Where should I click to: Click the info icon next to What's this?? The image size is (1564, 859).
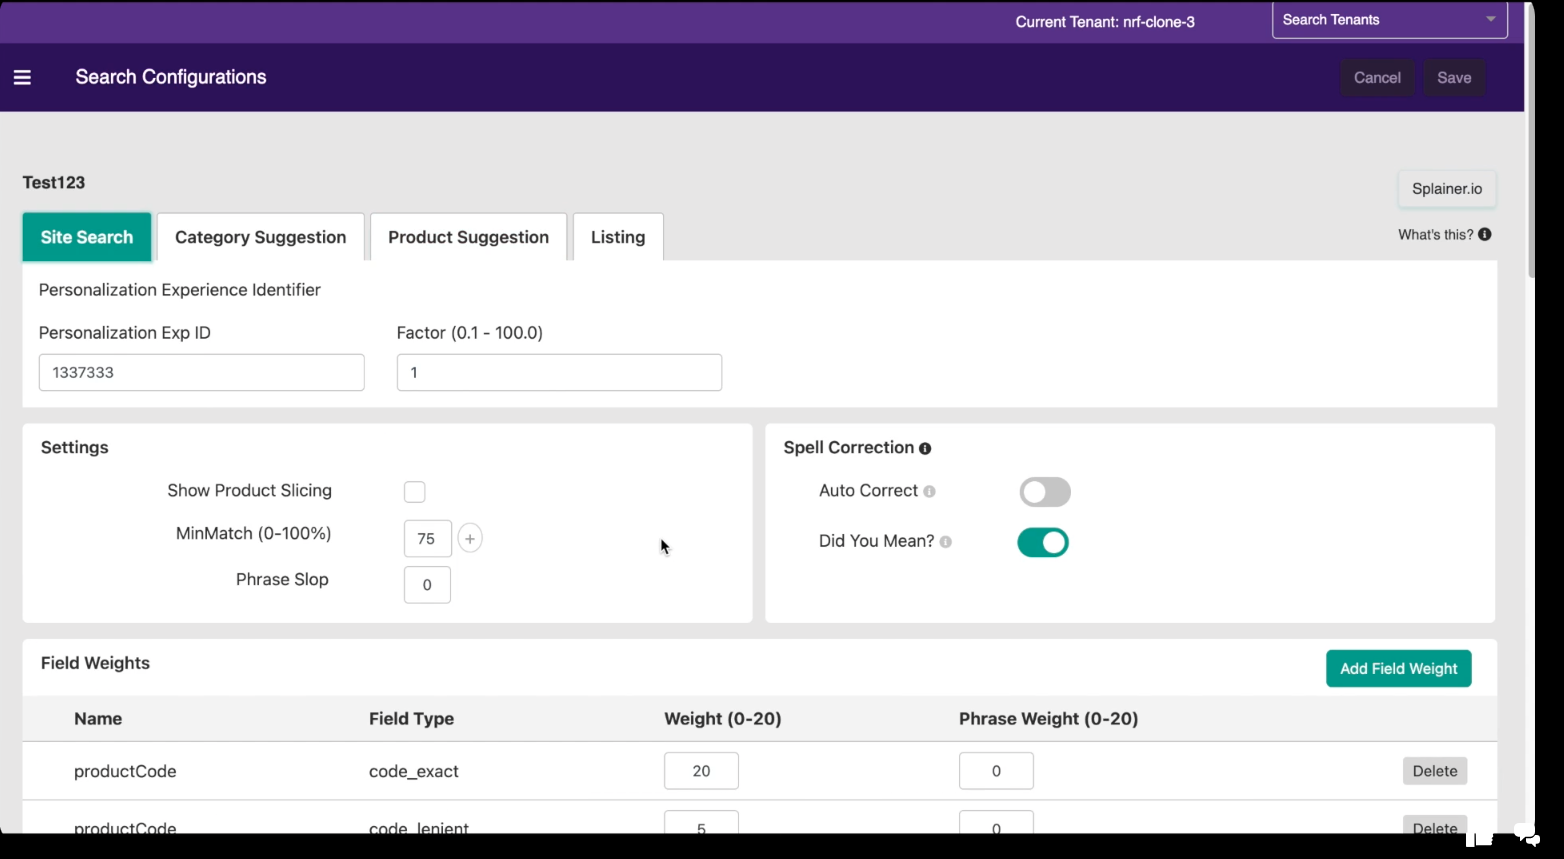(1485, 234)
